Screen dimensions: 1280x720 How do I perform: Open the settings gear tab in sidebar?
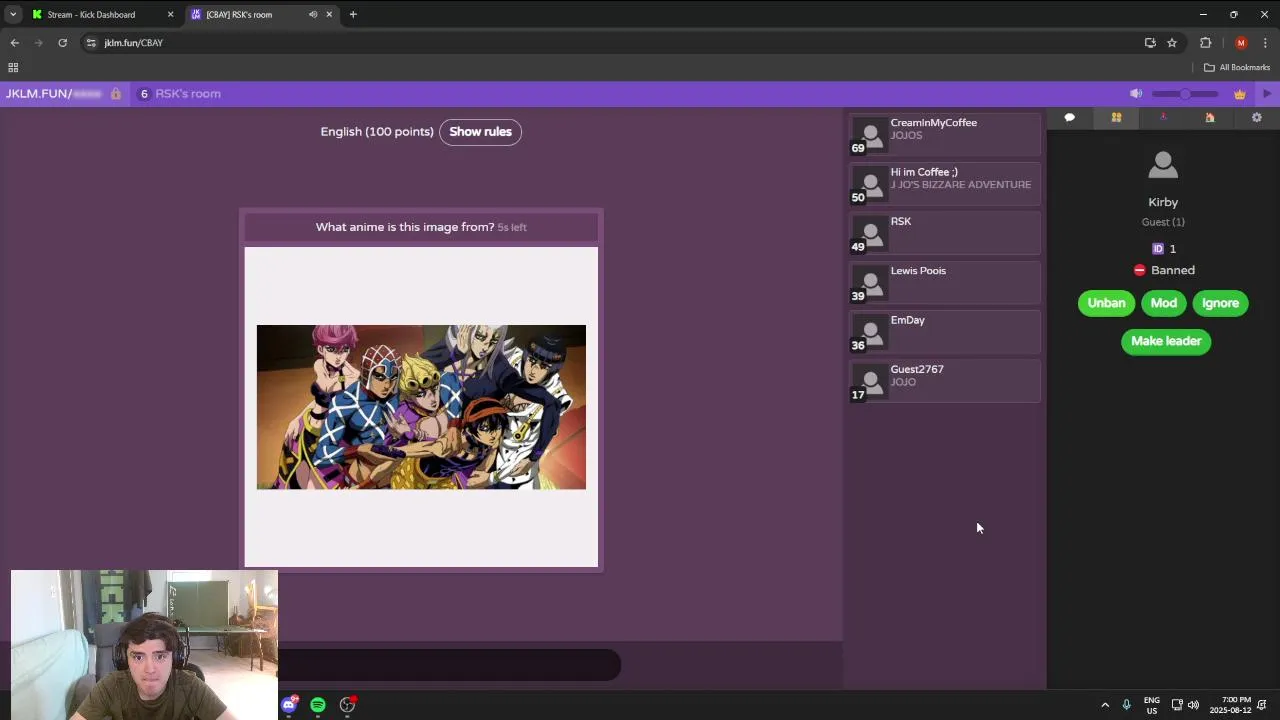pyautogui.click(x=1257, y=118)
